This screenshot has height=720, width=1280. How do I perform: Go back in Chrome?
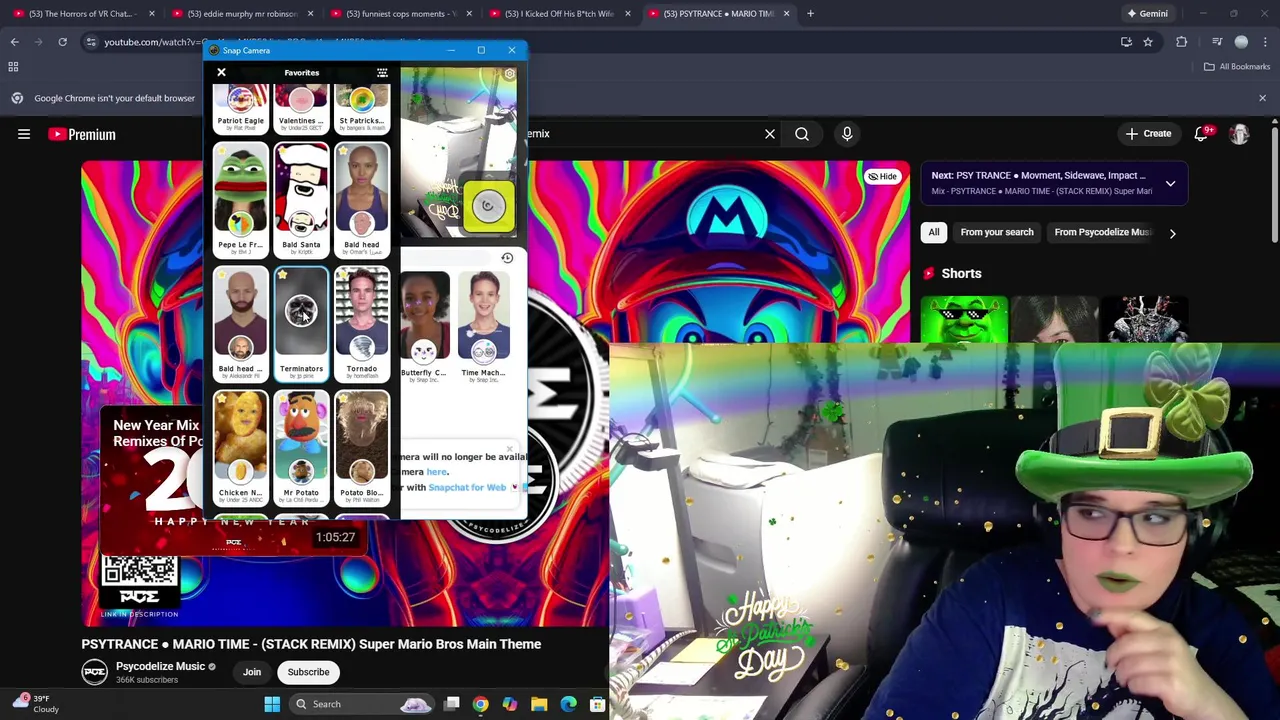coord(14,42)
